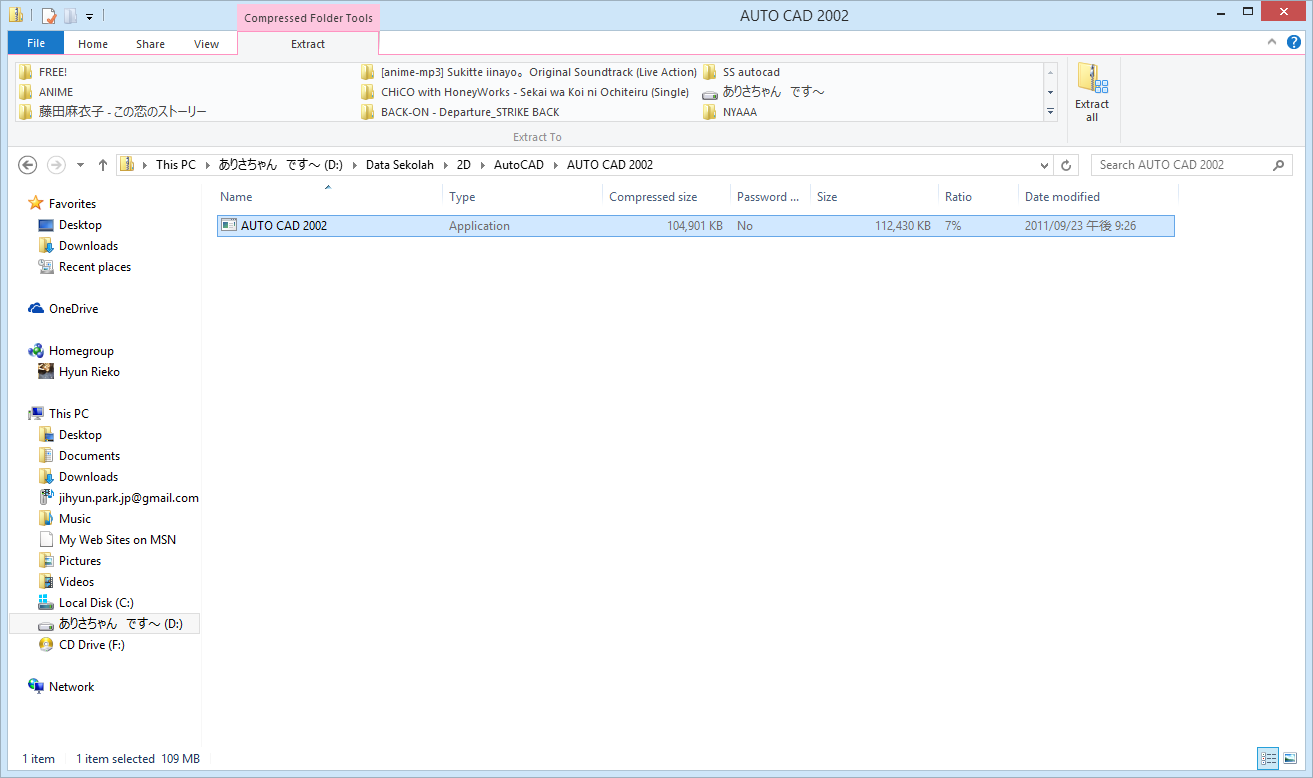This screenshot has height=778, width=1313.
Task: Open Pictures under This PC
Action: 79,561
